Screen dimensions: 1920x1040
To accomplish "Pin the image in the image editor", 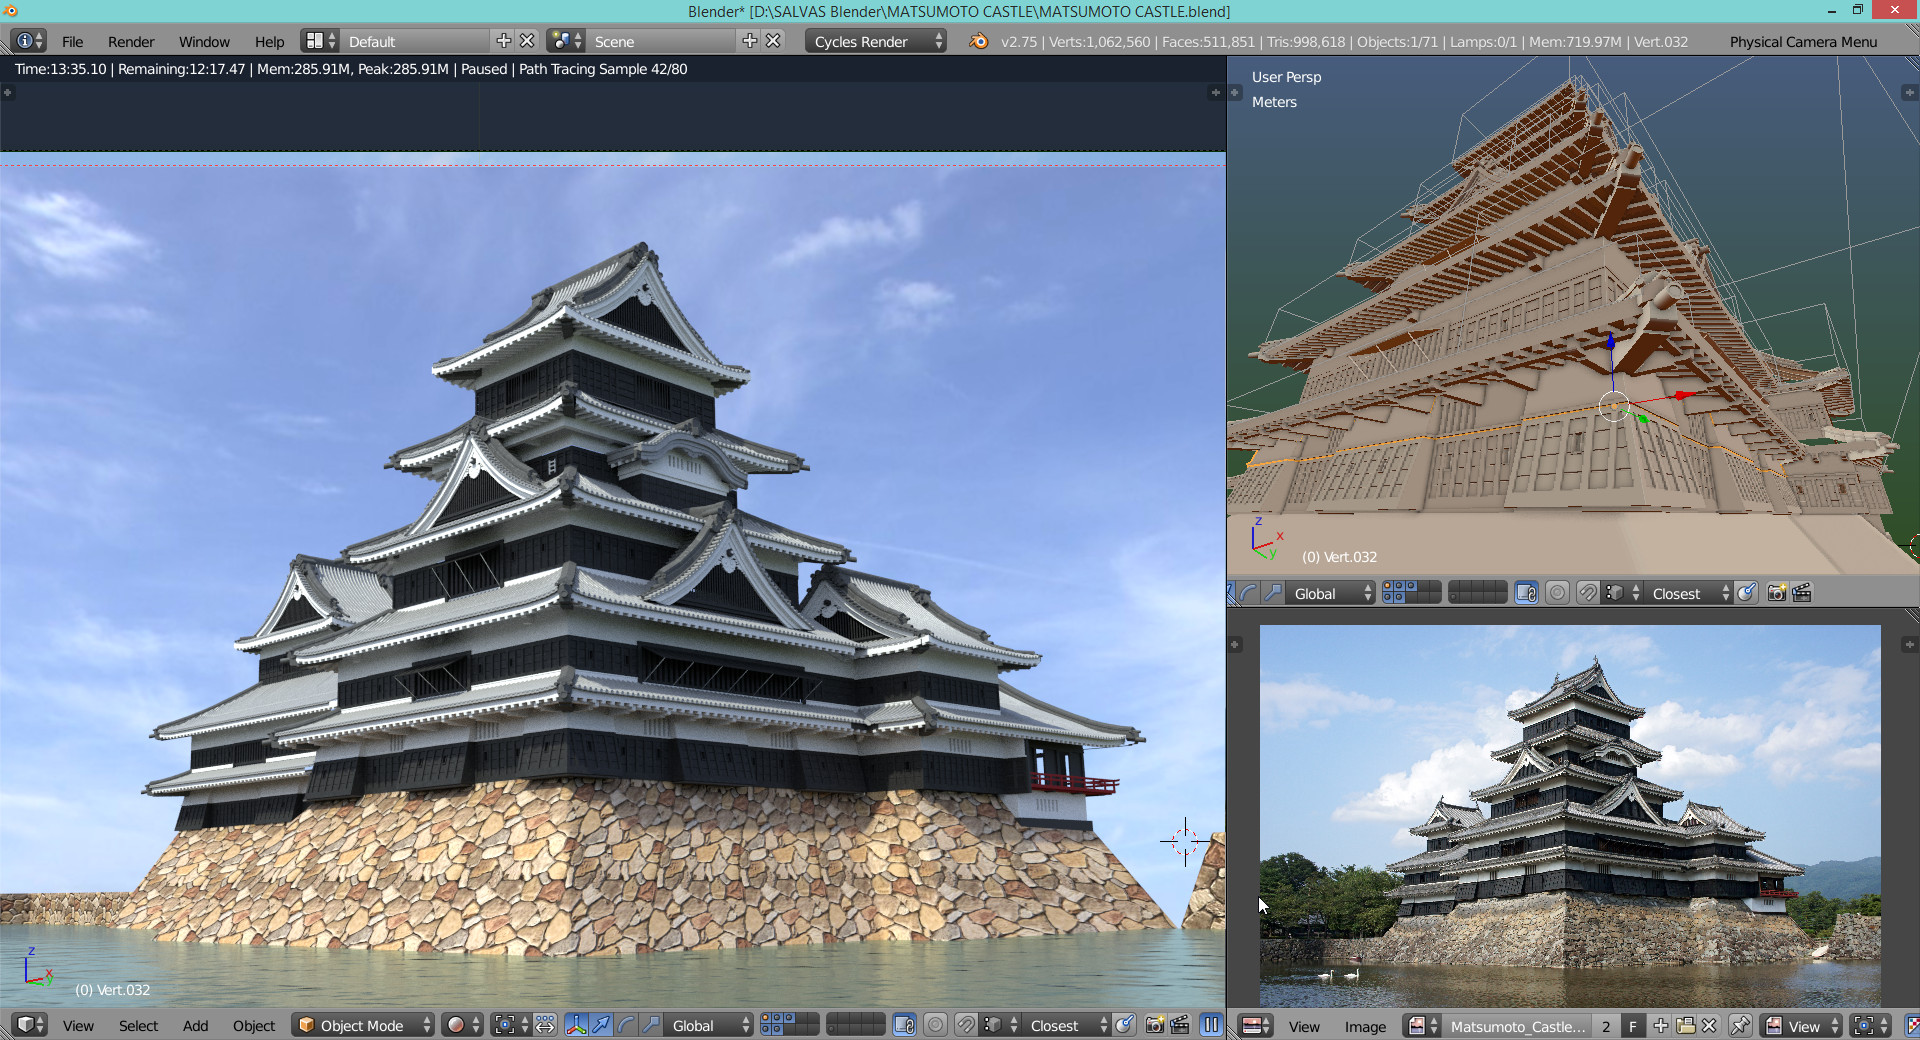I will pos(1740,1026).
